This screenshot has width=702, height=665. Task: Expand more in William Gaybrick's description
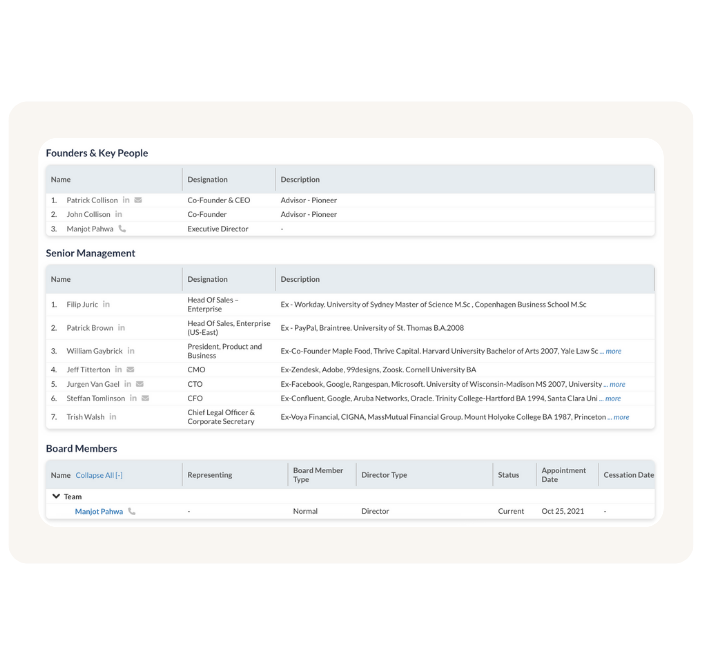[x=613, y=351]
